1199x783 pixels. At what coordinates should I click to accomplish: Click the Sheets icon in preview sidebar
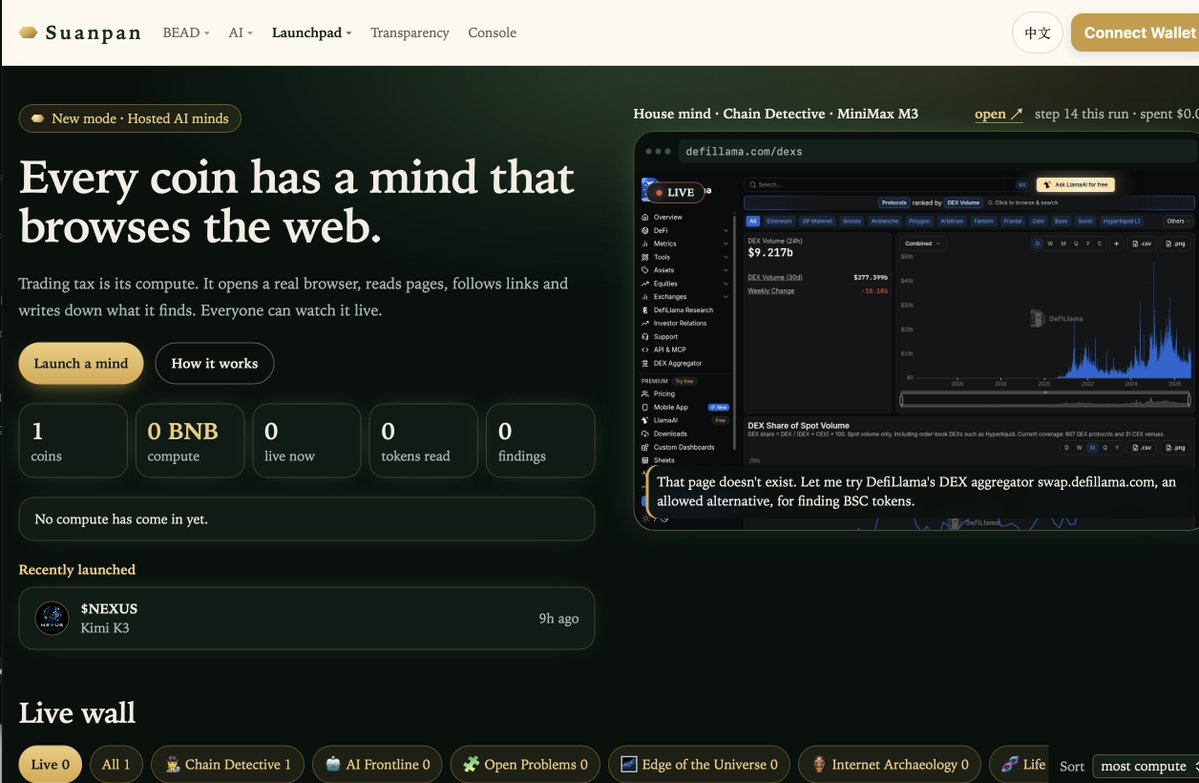click(645, 460)
